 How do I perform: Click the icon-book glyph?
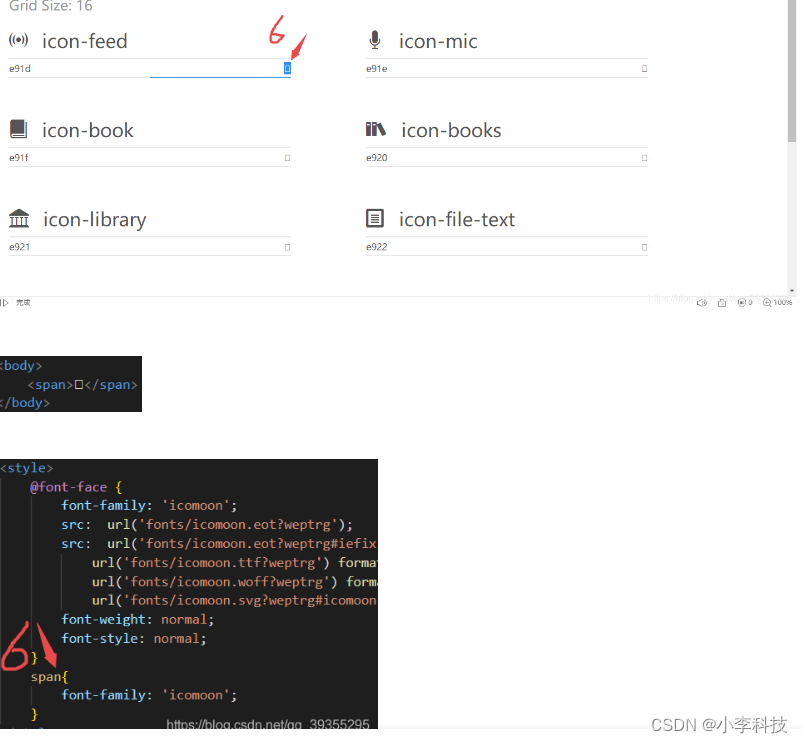[x=19, y=130]
